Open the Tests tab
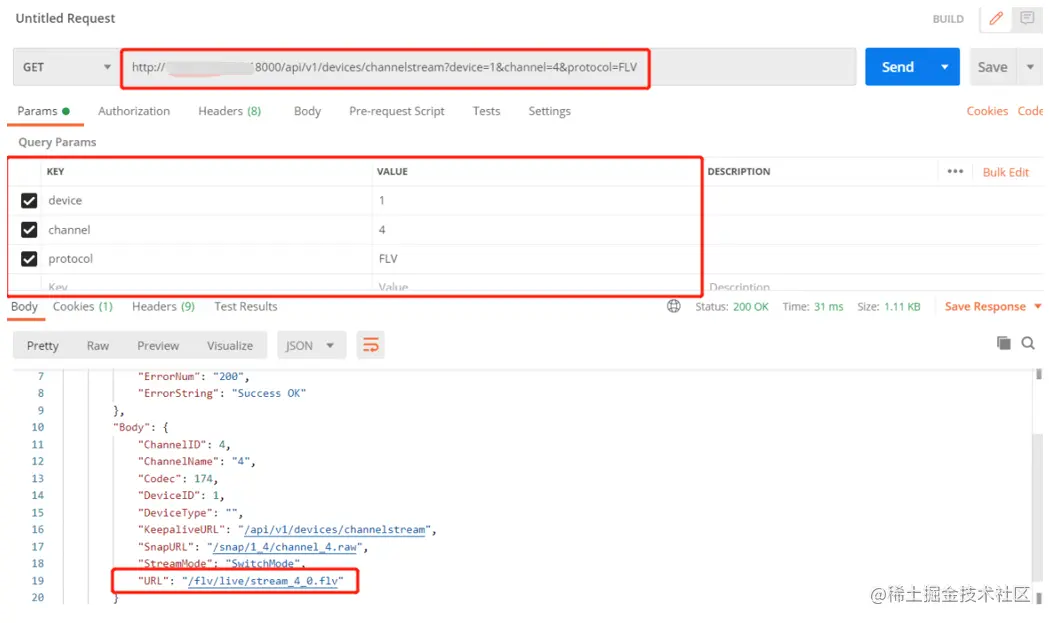 [486, 111]
